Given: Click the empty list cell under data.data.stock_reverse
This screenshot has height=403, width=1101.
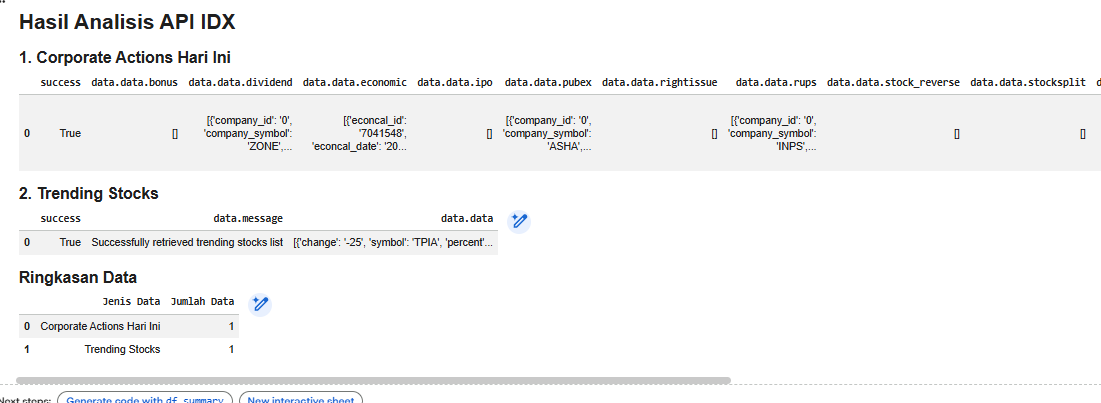Looking at the screenshot, I should coord(957,133).
